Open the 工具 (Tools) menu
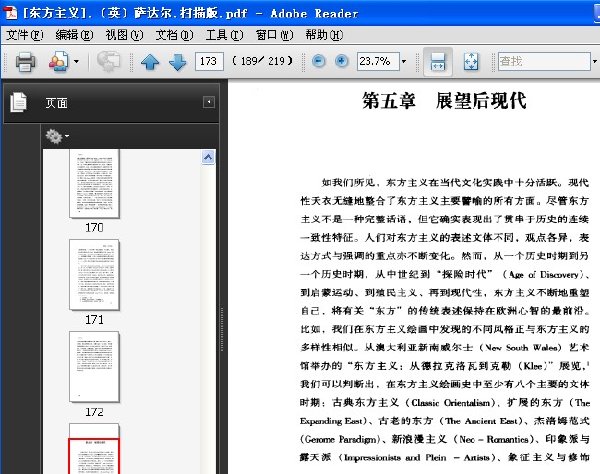This screenshot has height=474, width=600. 224,35
